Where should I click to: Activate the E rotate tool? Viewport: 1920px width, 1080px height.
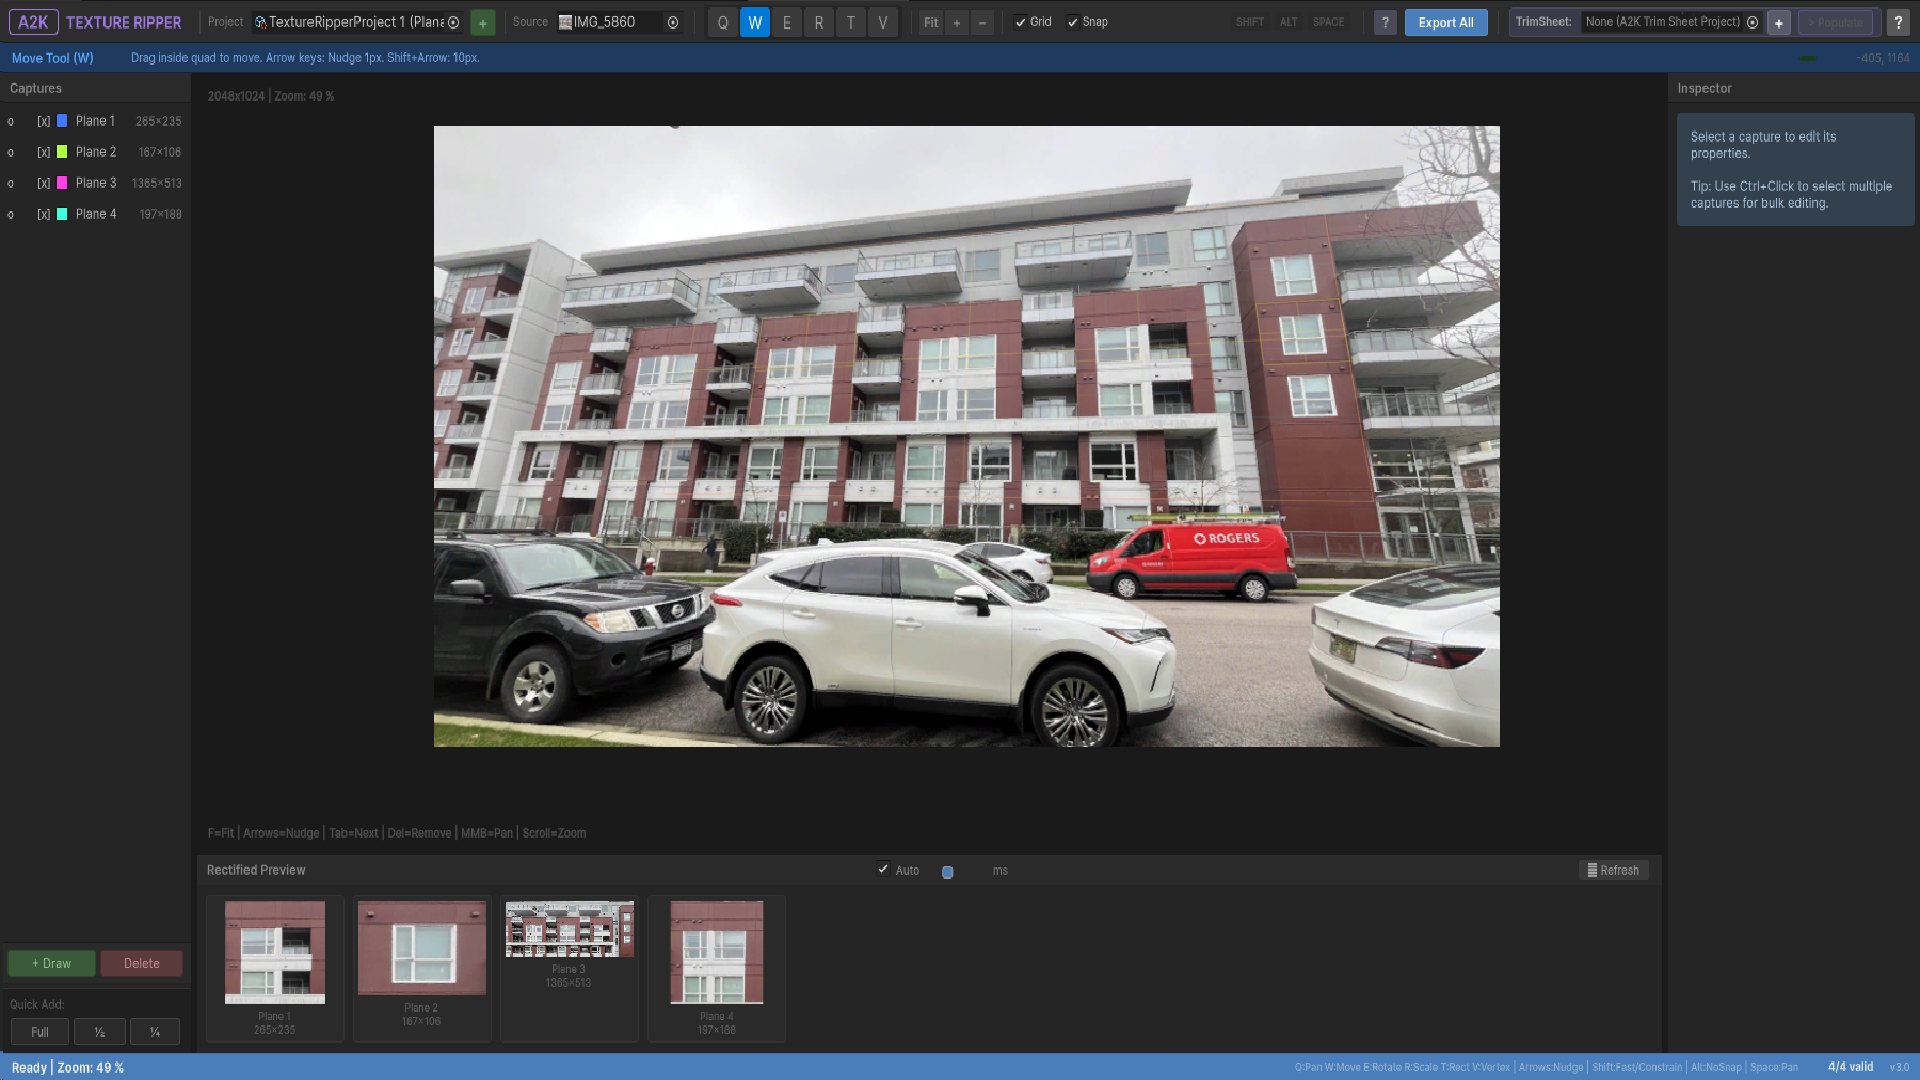(787, 22)
